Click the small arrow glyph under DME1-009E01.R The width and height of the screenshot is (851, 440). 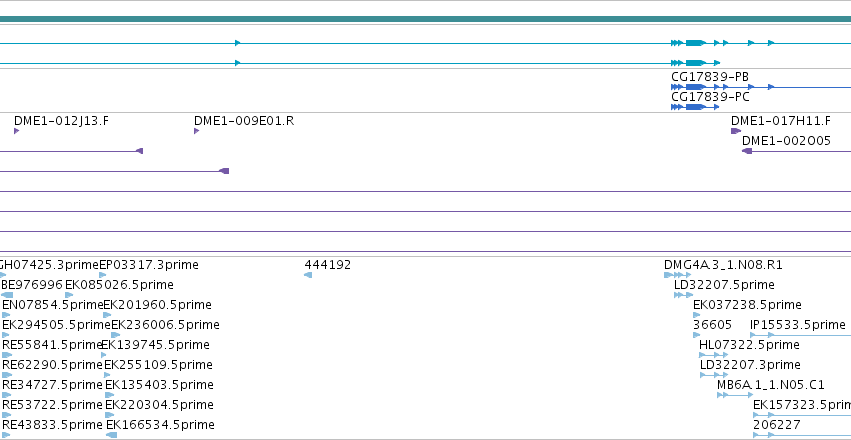coord(196,131)
